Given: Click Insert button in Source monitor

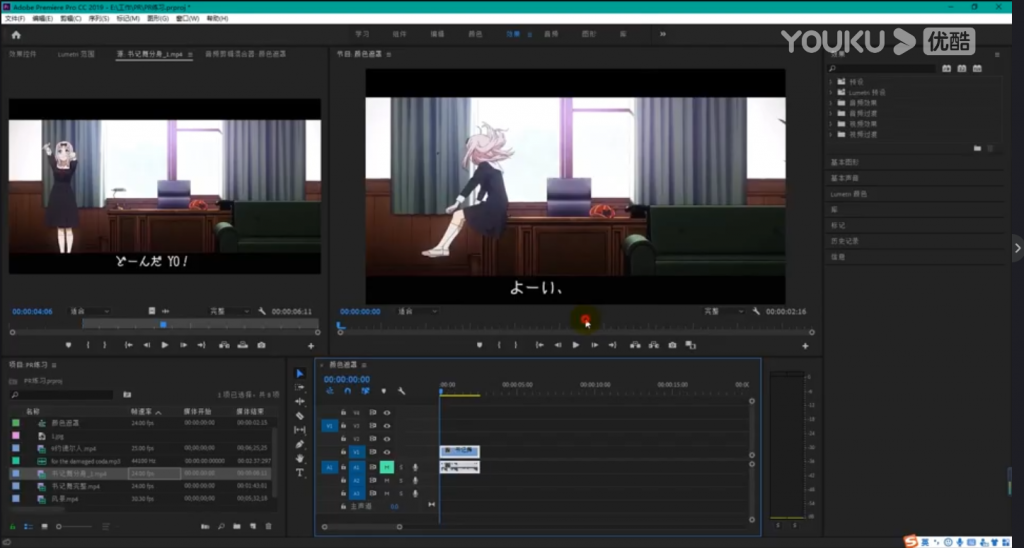Looking at the screenshot, I should (x=224, y=345).
